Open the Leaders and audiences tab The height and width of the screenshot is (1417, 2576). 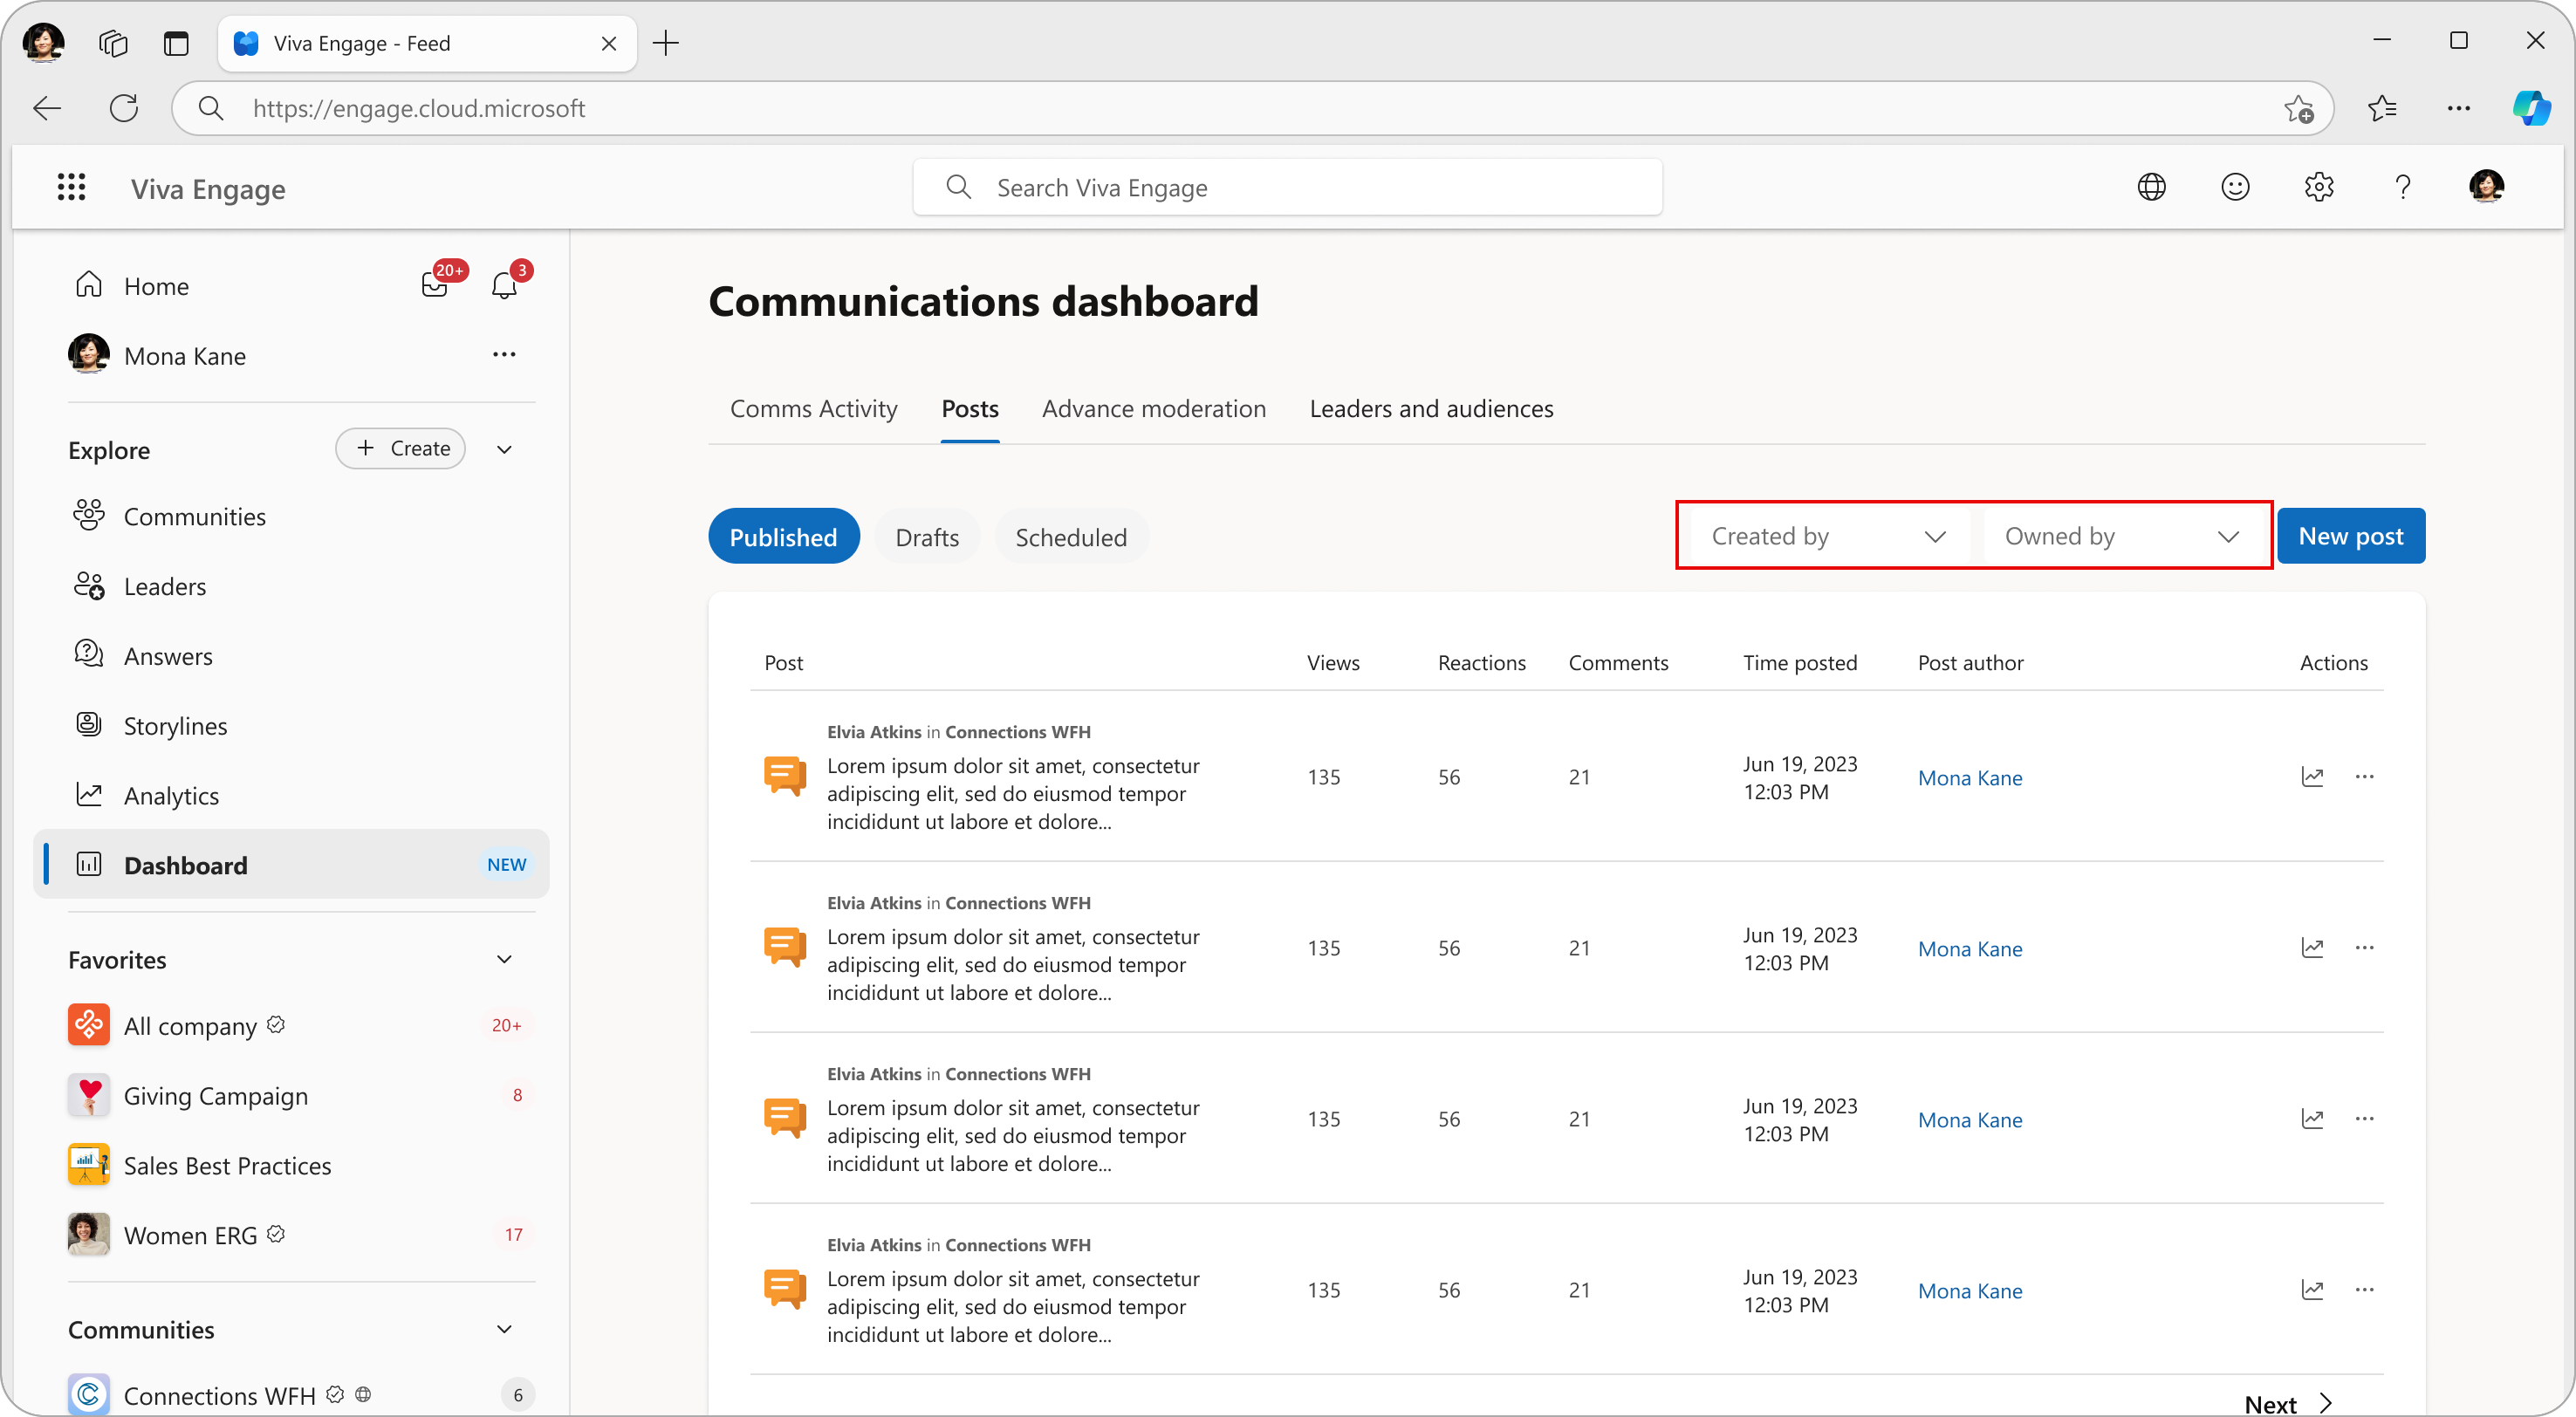tap(1431, 409)
